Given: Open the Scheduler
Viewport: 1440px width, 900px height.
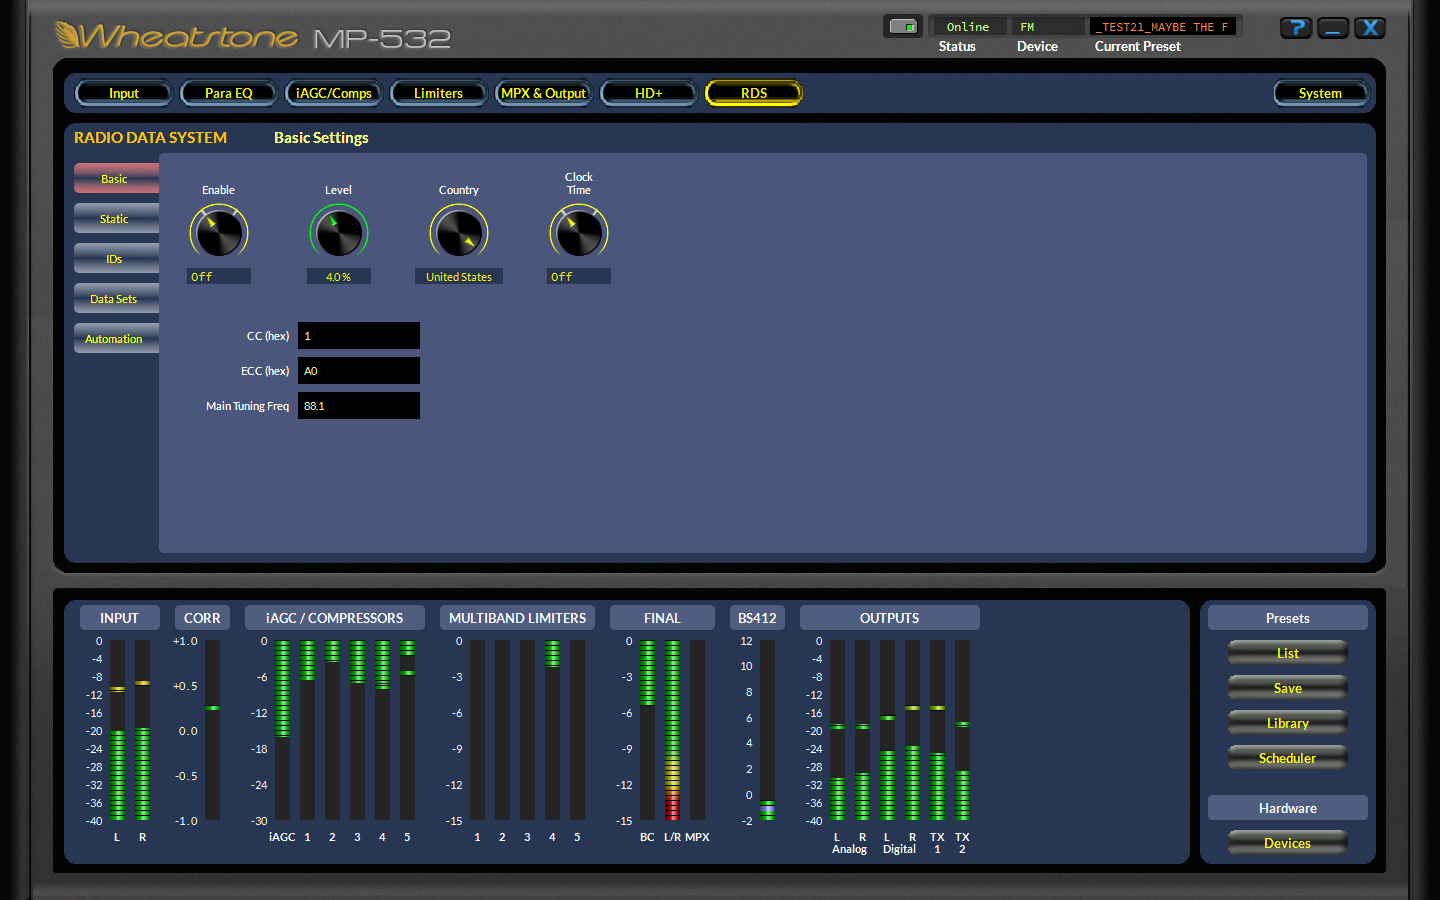Looking at the screenshot, I should [1288, 758].
